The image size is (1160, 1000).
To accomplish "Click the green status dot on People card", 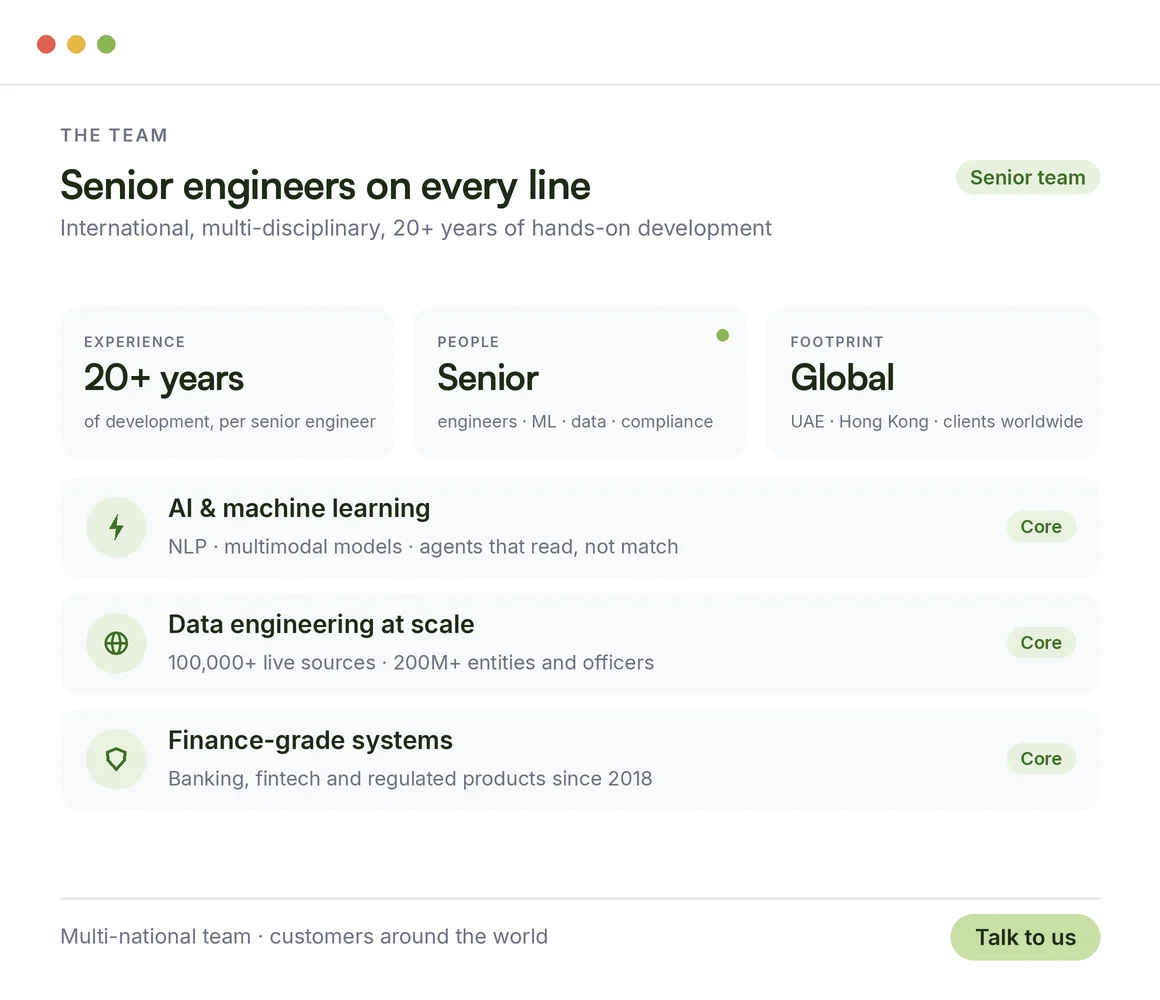I will point(723,335).
